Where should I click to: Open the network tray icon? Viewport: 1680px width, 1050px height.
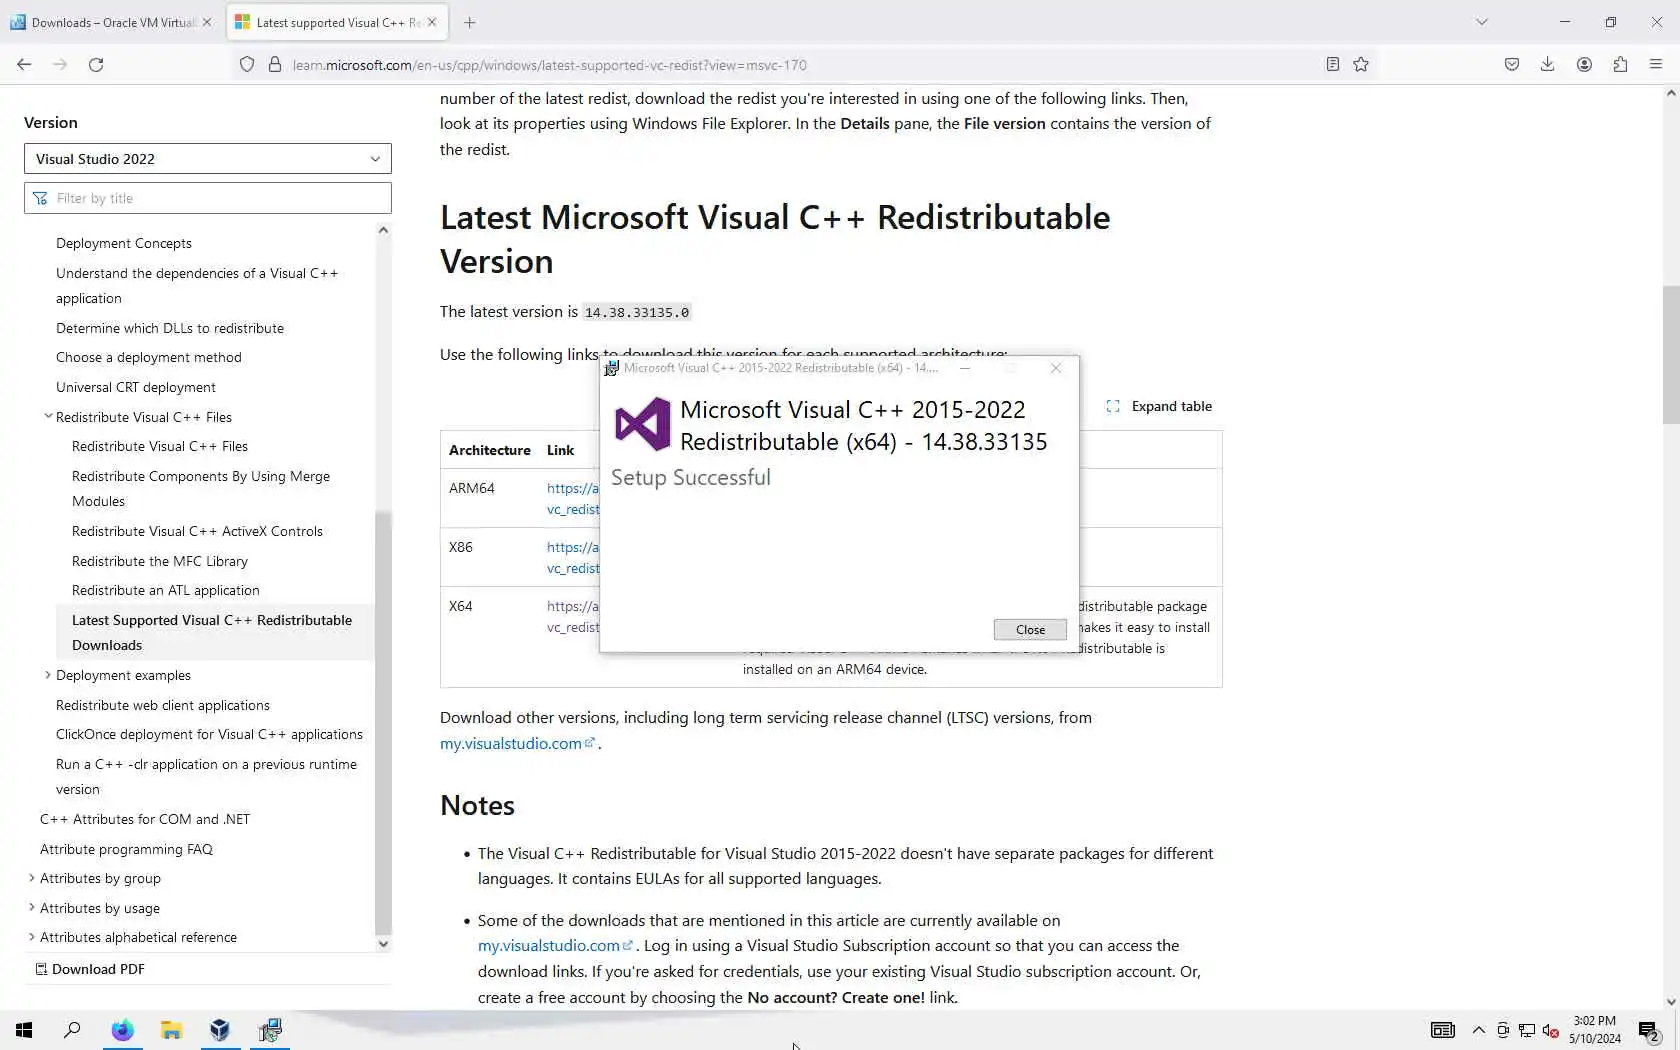pos(1526,1030)
